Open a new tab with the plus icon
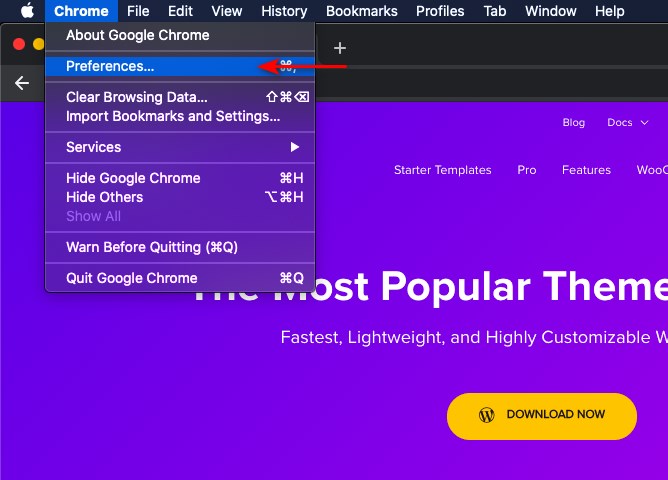 pos(340,48)
